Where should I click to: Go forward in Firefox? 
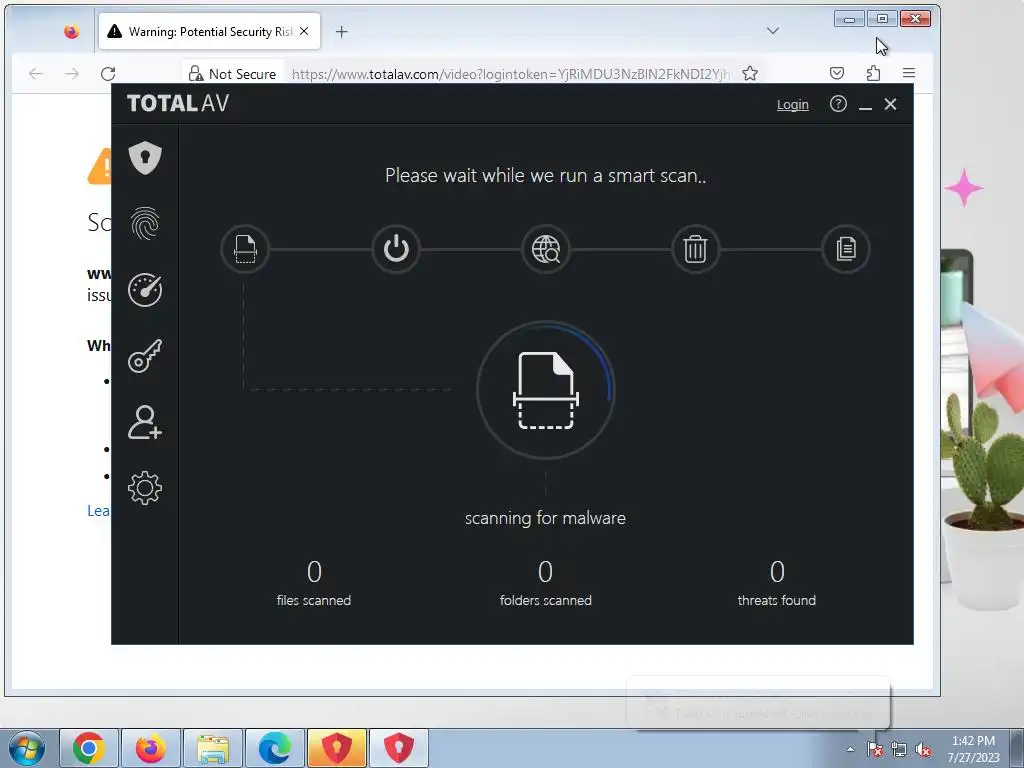point(72,74)
